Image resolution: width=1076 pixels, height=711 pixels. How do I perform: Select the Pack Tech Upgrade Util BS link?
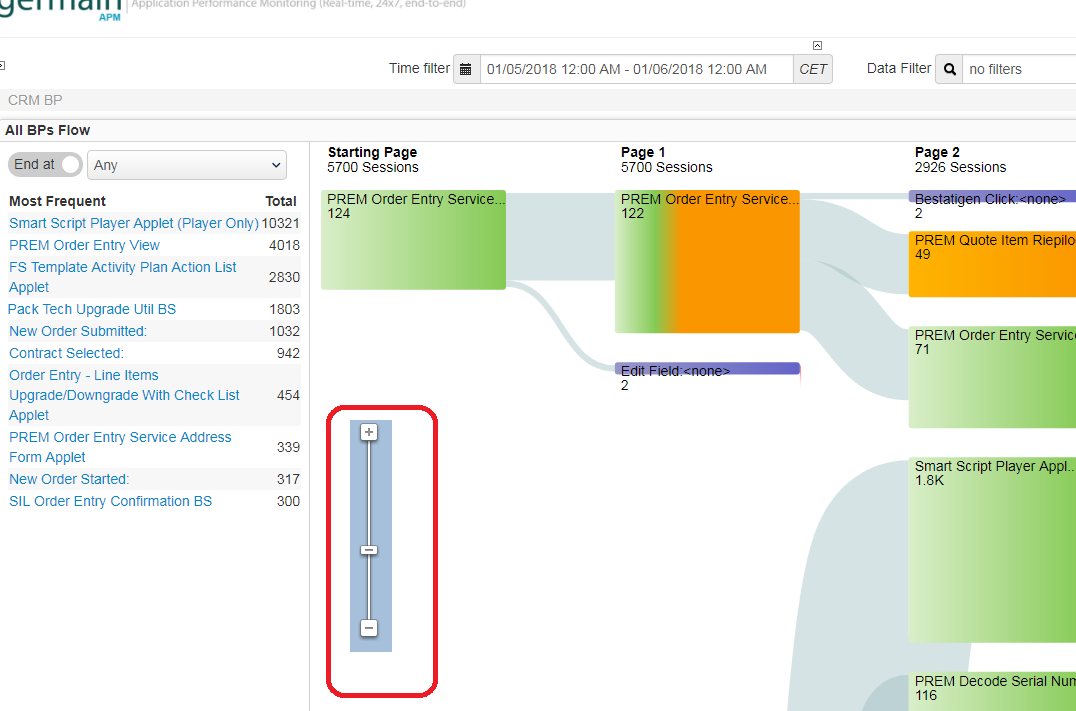click(x=92, y=309)
